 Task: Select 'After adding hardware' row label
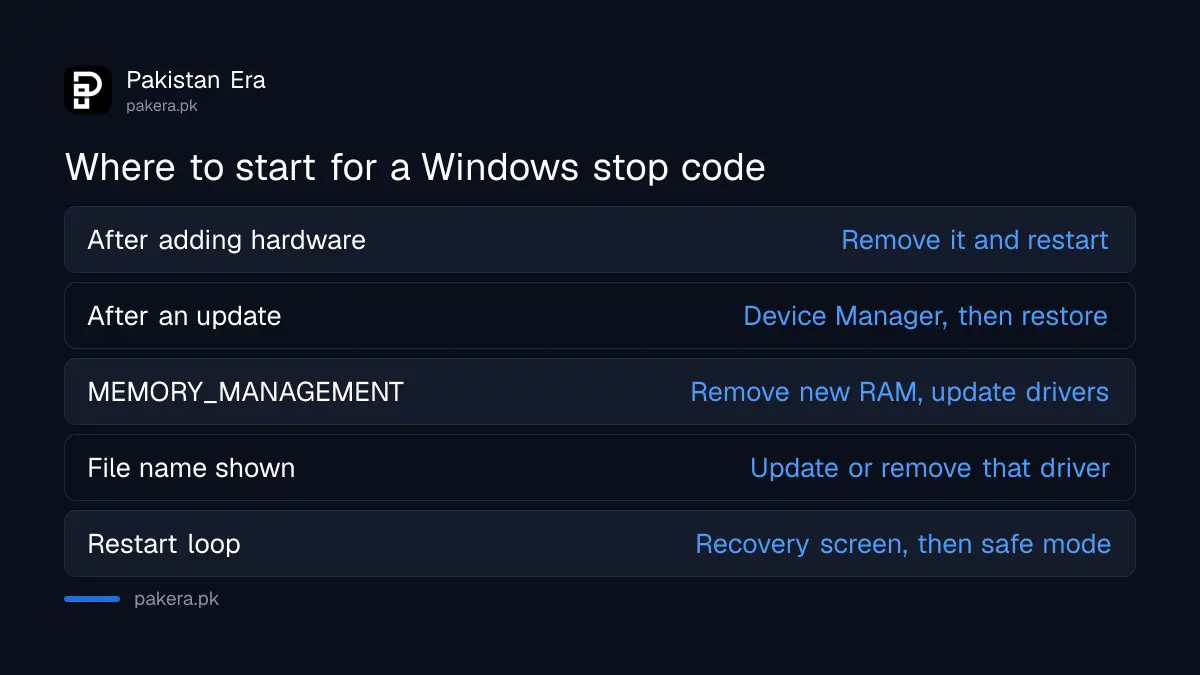point(227,240)
